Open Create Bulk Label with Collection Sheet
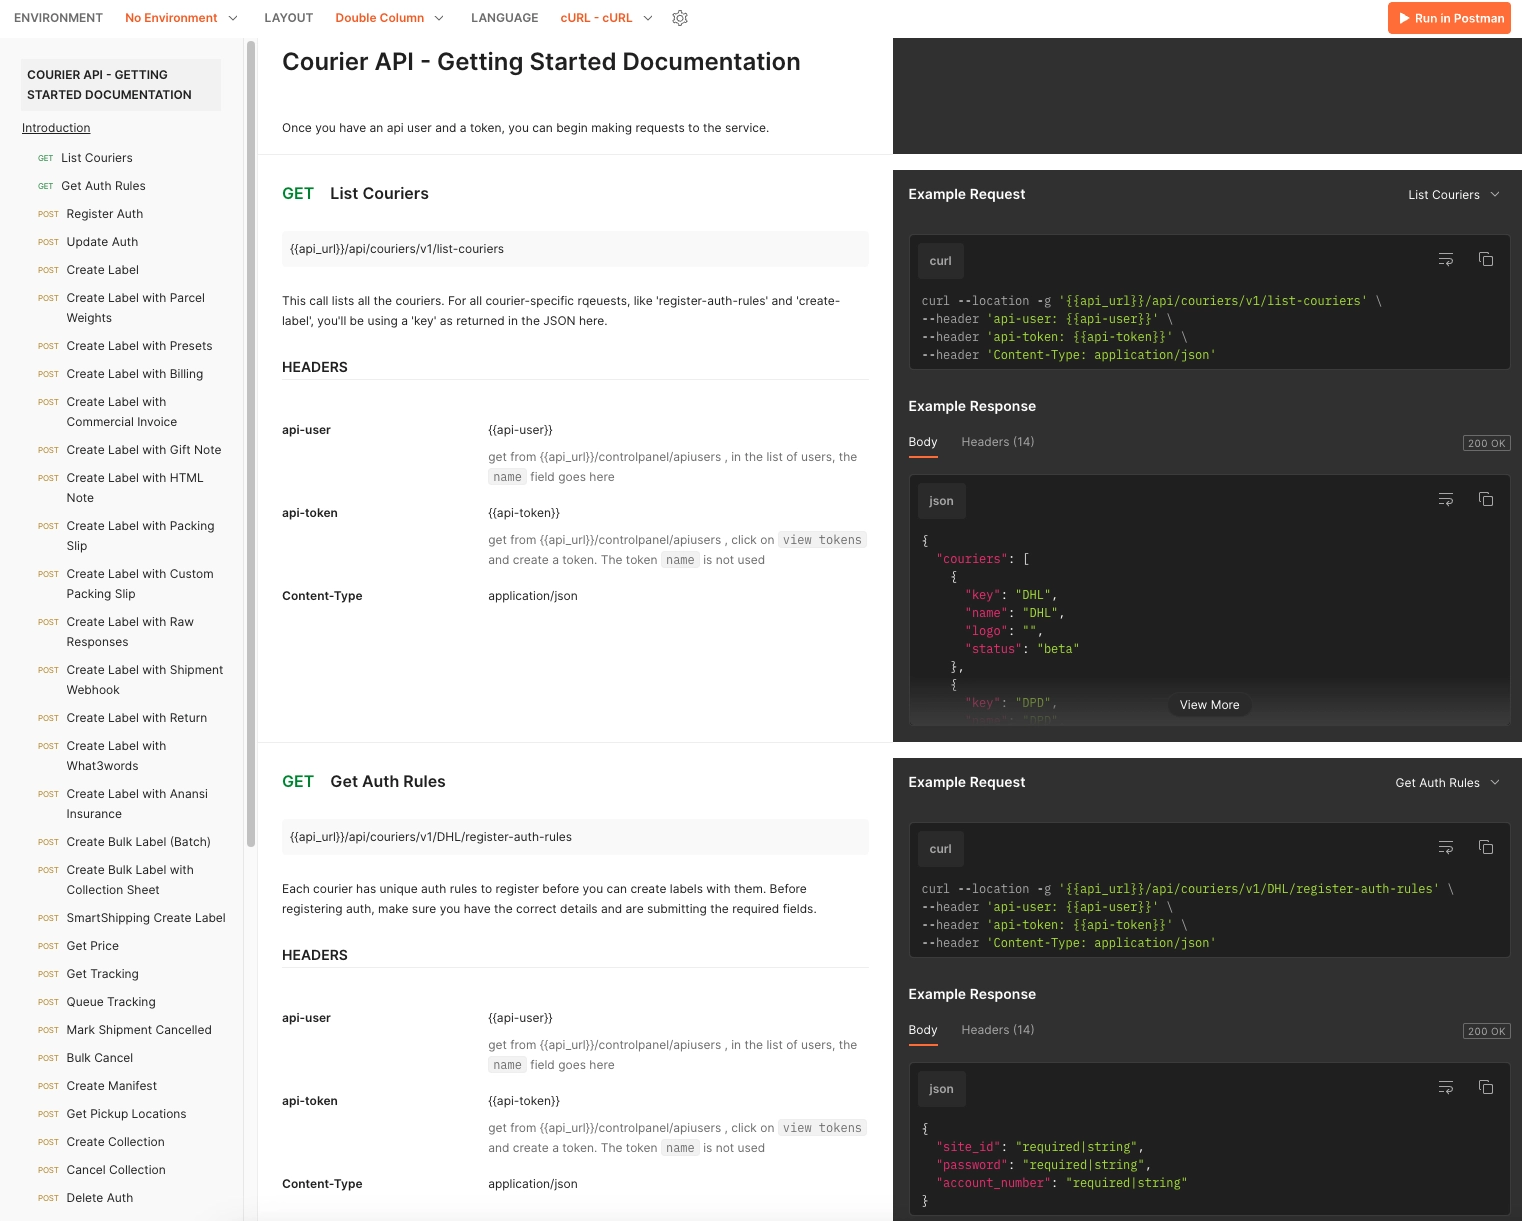Viewport: 1522px width, 1221px height. pyautogui.click(x=130, y=880)
